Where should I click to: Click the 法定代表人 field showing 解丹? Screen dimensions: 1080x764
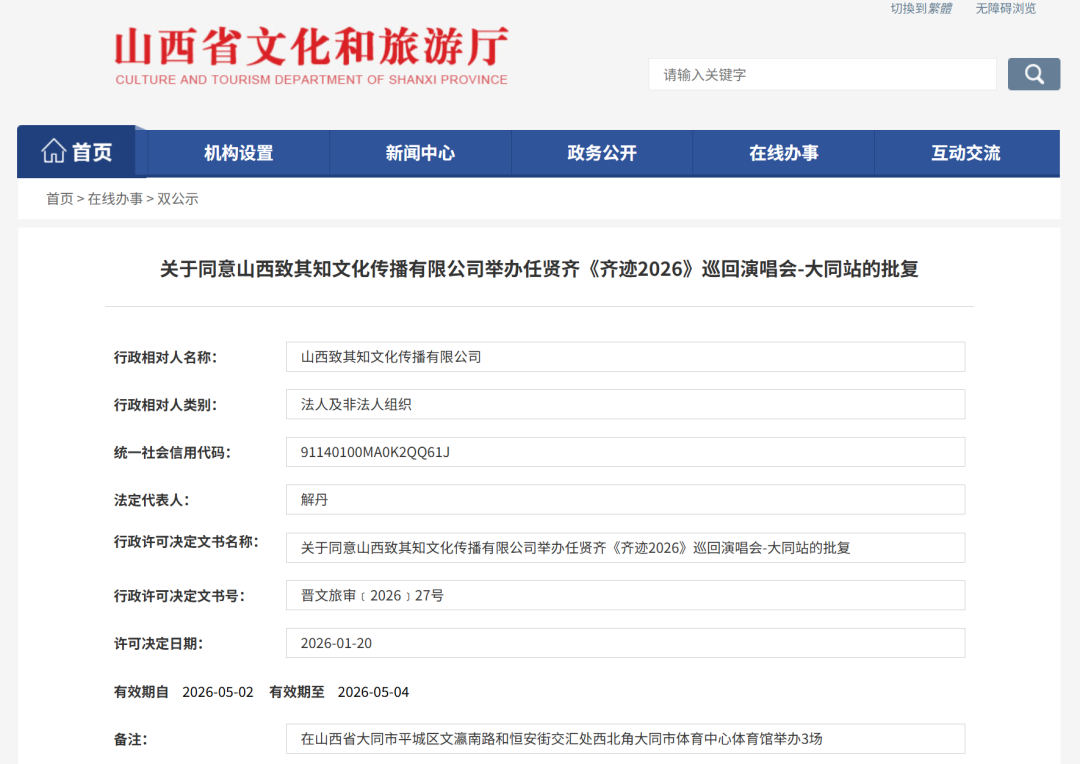click(626, 499)
